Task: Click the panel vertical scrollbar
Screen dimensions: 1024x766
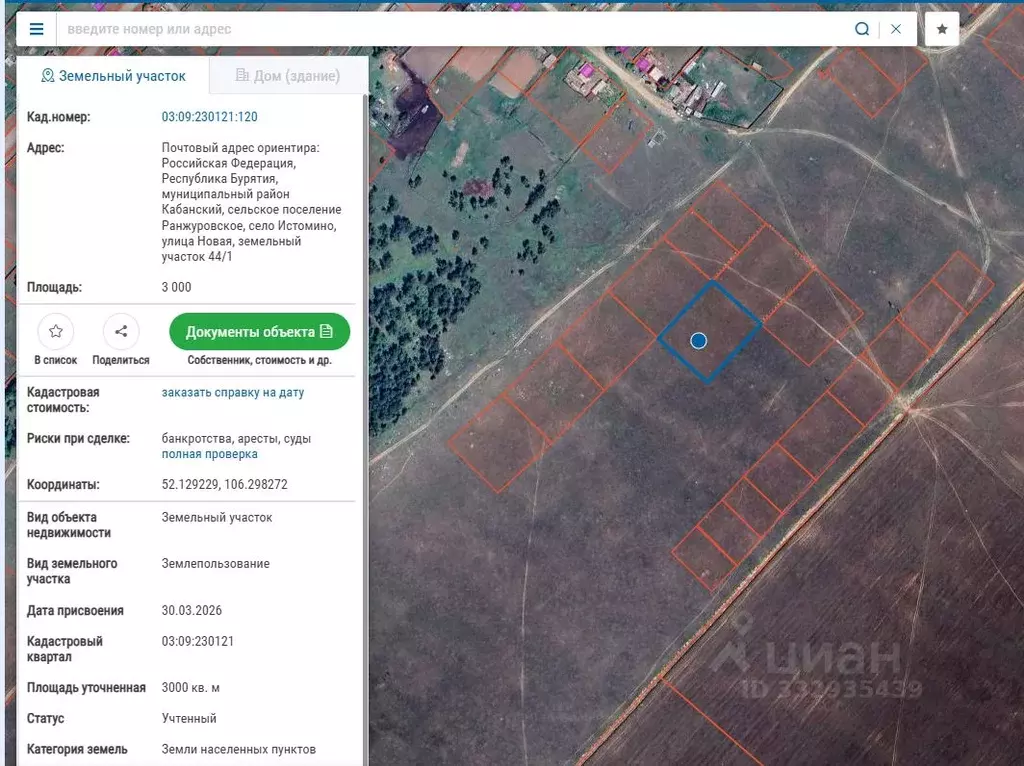Action: [364, 431]
